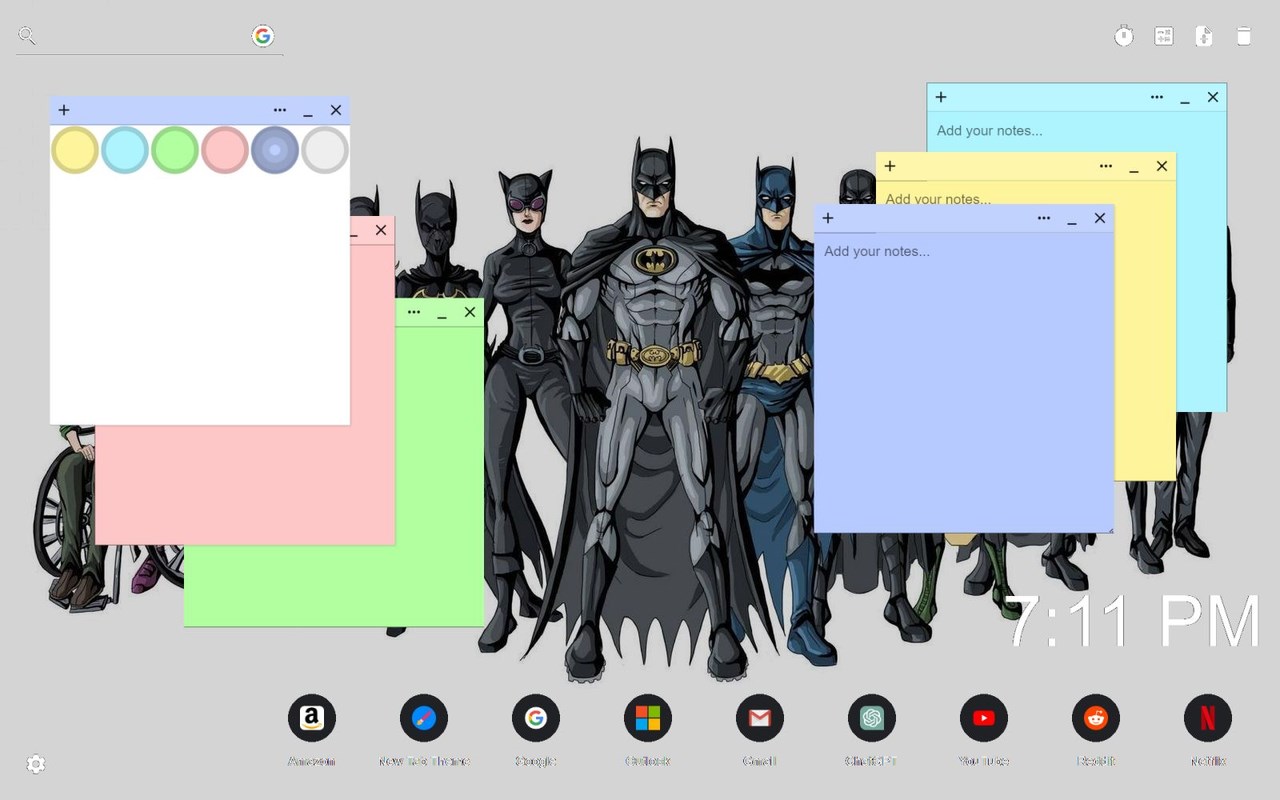
Task: Open the calculator widget
Action: tap(1164, 36)
